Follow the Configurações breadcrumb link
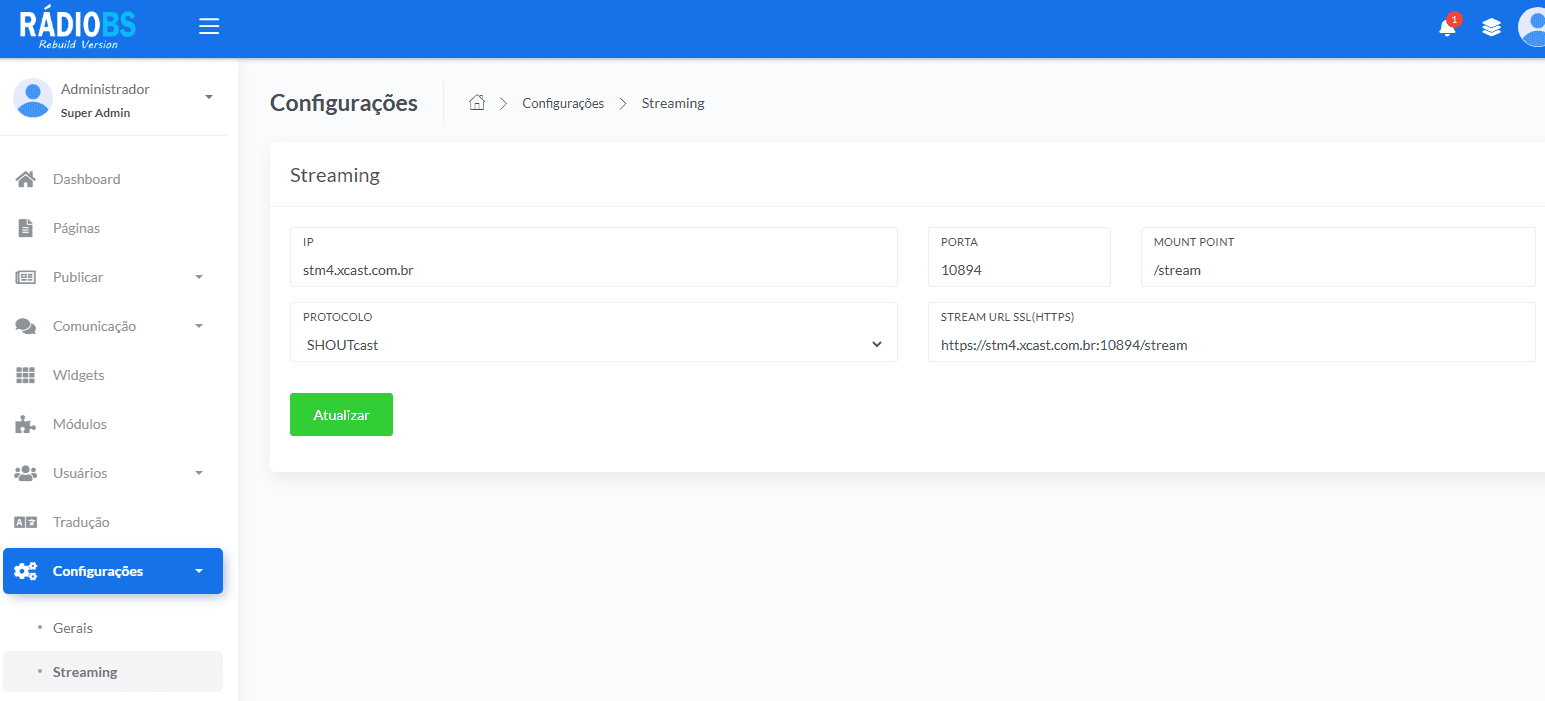 [563, 103]
